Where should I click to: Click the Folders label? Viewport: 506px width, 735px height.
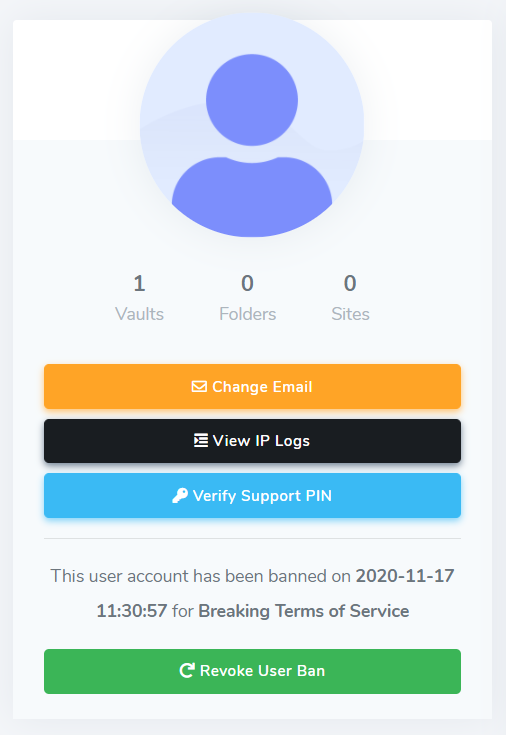tap(248, 314)
